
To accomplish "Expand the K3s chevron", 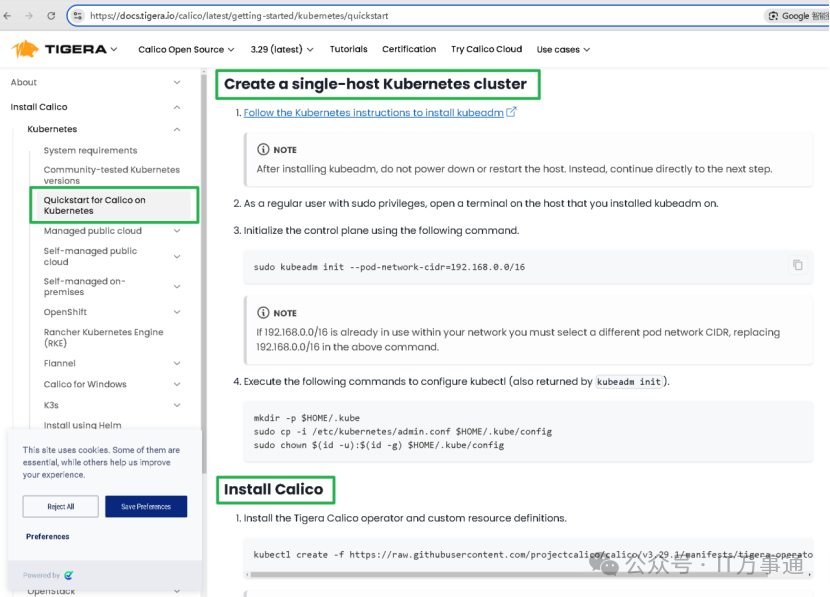I will click(177, 405).
